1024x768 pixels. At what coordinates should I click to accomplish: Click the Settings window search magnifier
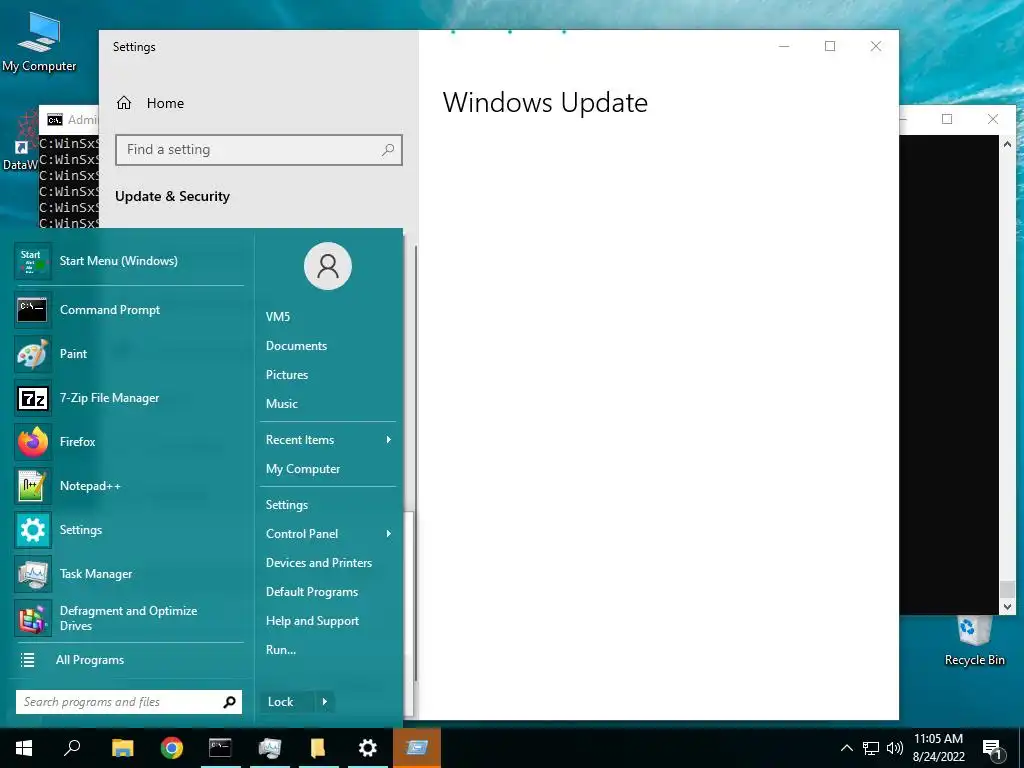[388, 150]
